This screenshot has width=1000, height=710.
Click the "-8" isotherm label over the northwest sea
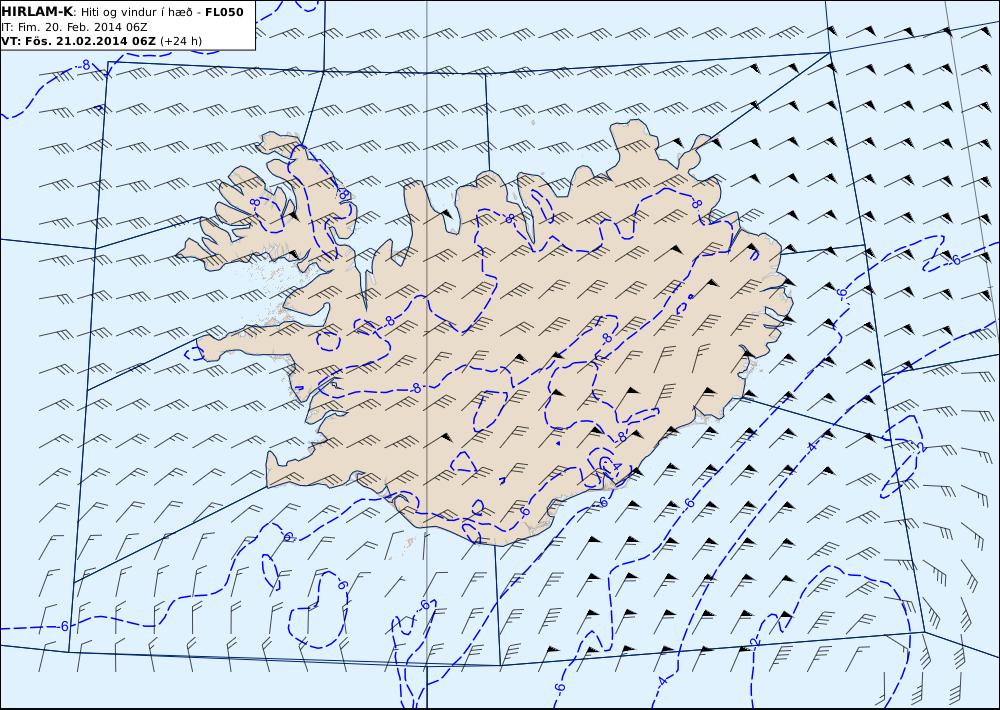(x=85, y=65)
